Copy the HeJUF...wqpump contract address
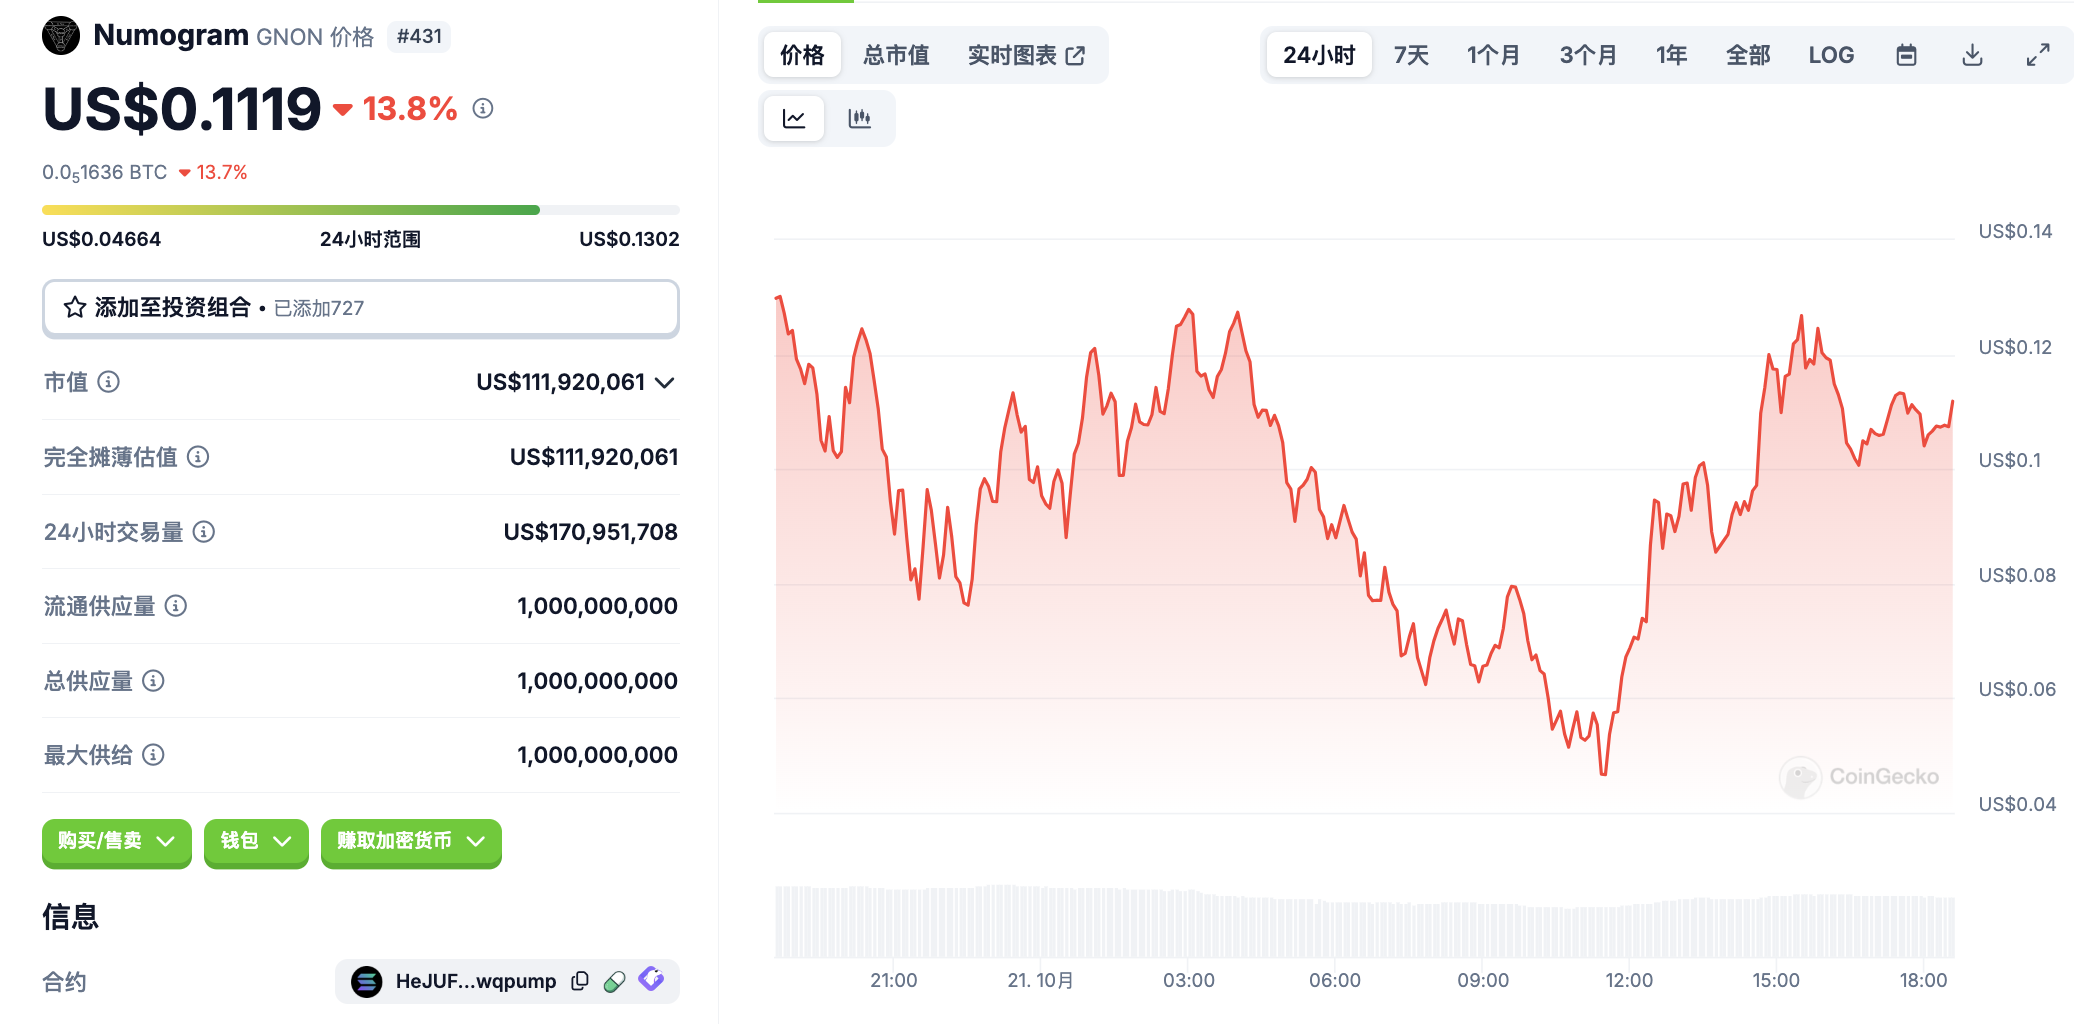 [580, 981]
